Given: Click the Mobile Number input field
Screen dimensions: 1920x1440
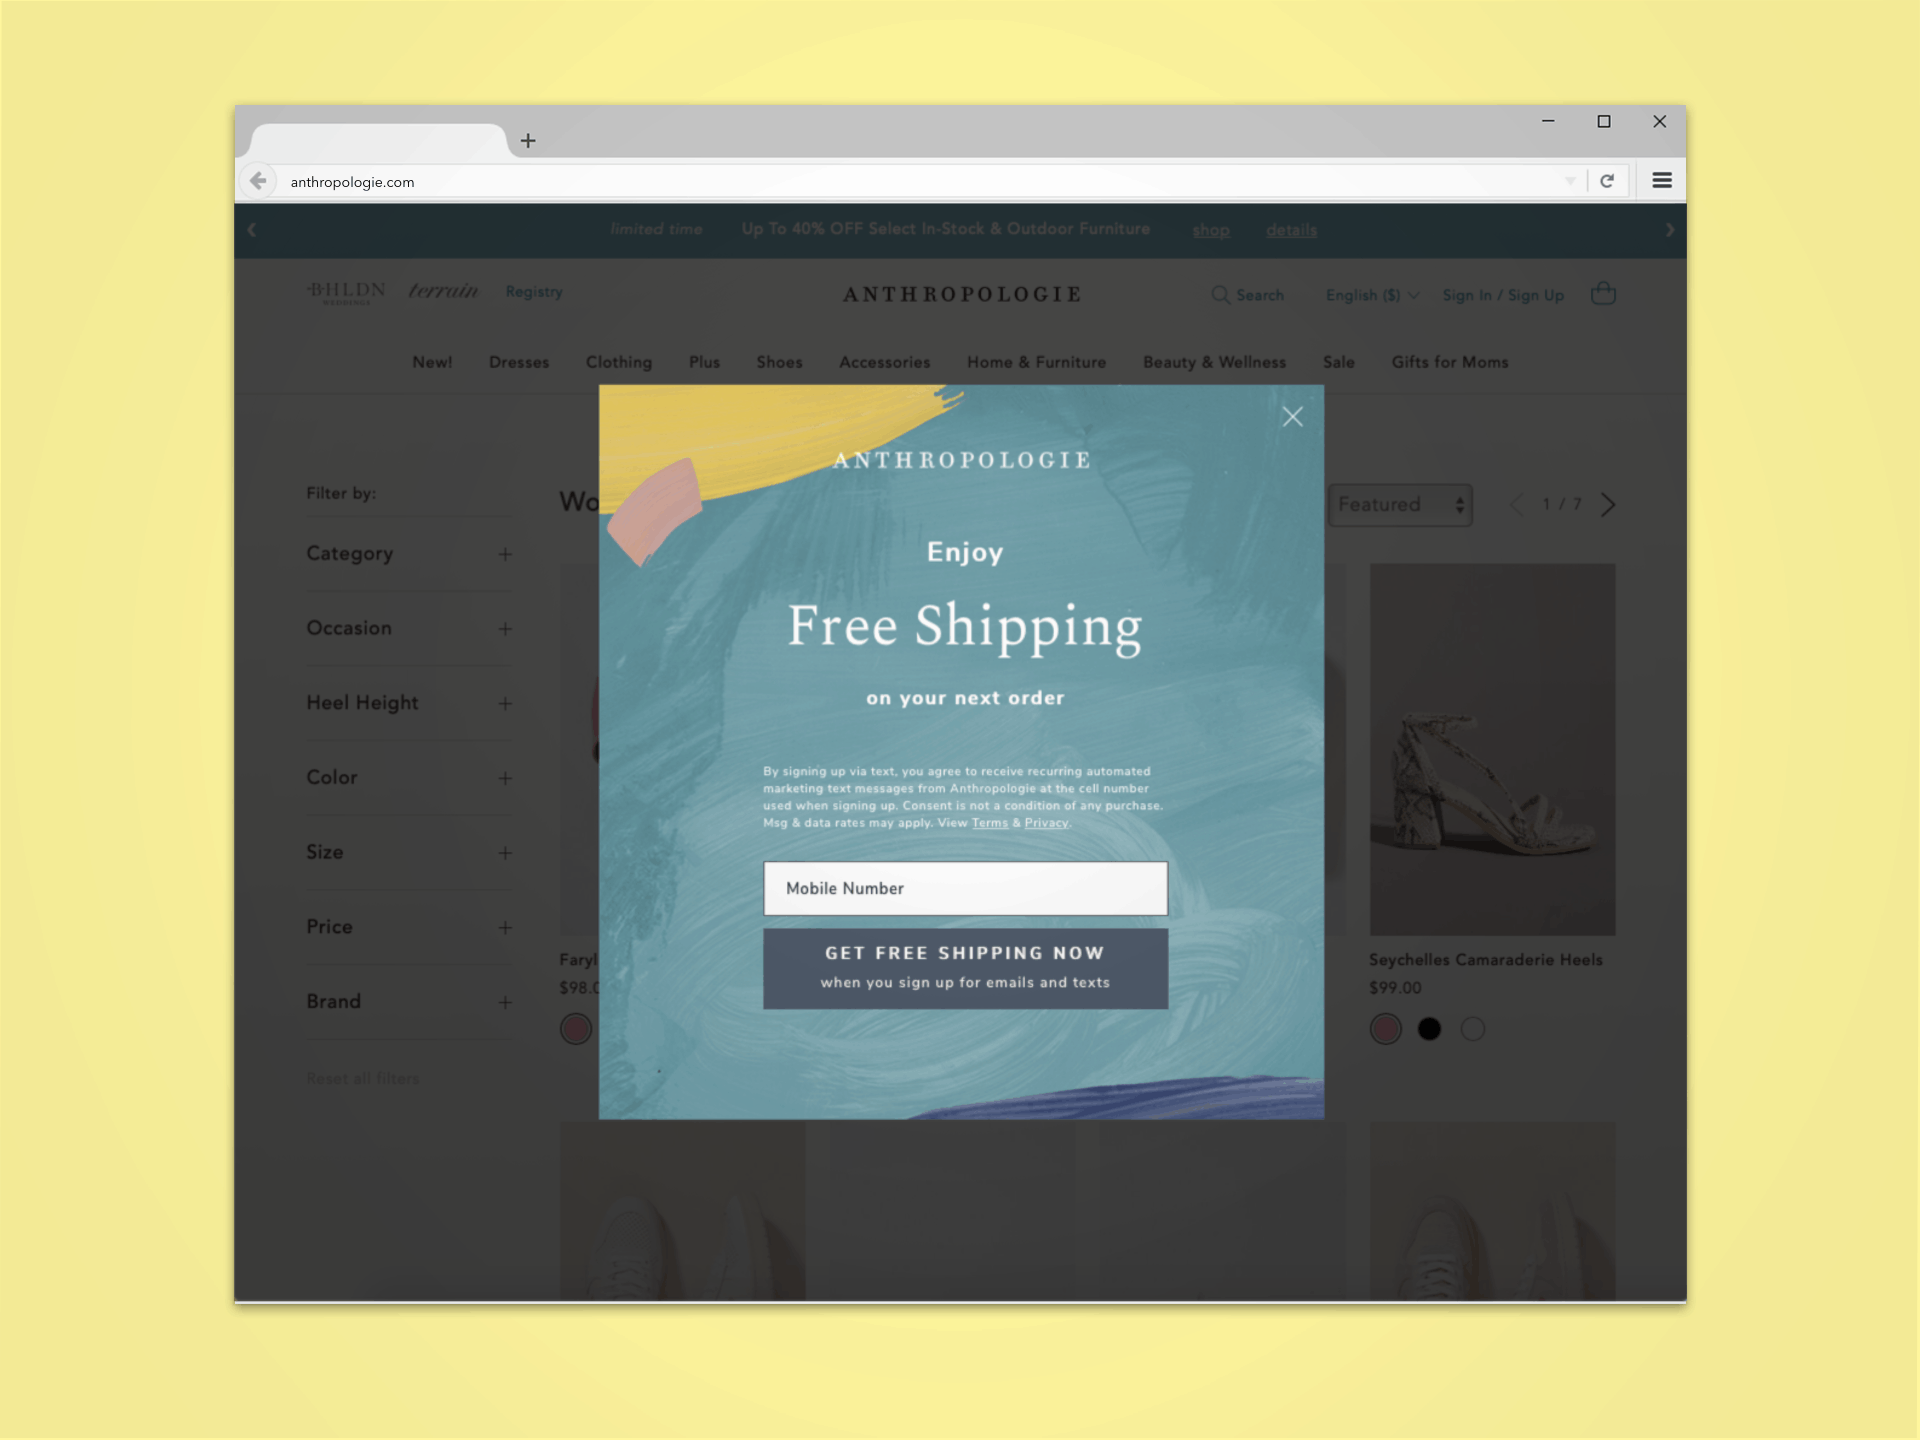Looking at the screenshot, I should click(x=965, y=886).
